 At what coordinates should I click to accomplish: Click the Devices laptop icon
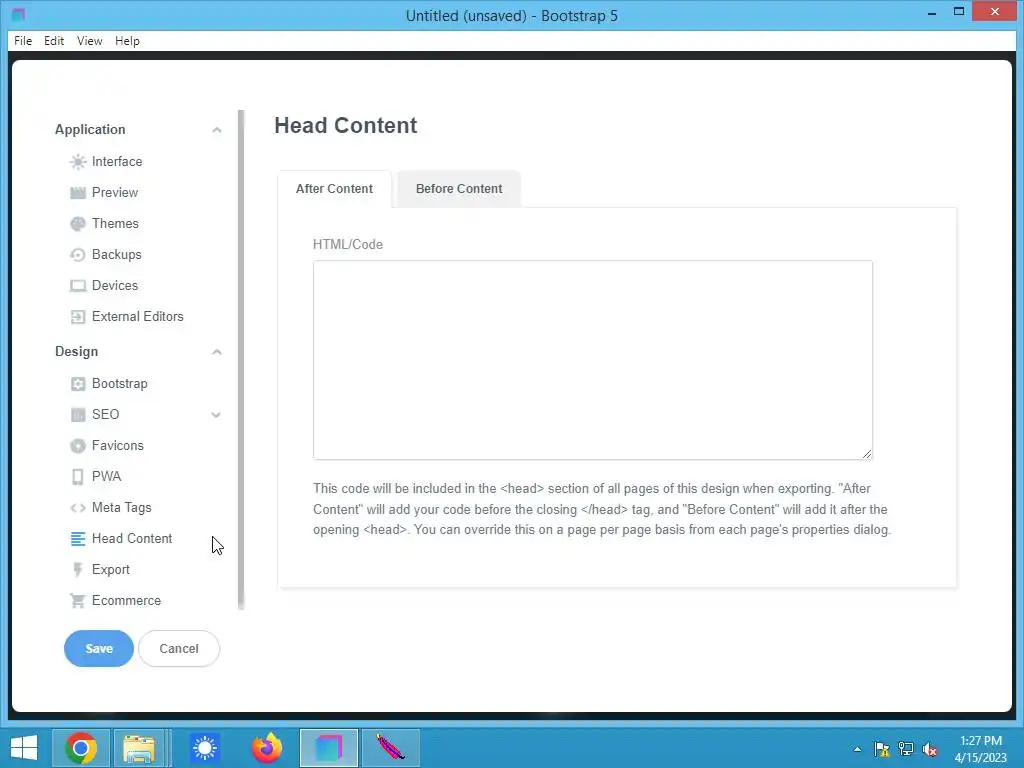click(78, 285)
